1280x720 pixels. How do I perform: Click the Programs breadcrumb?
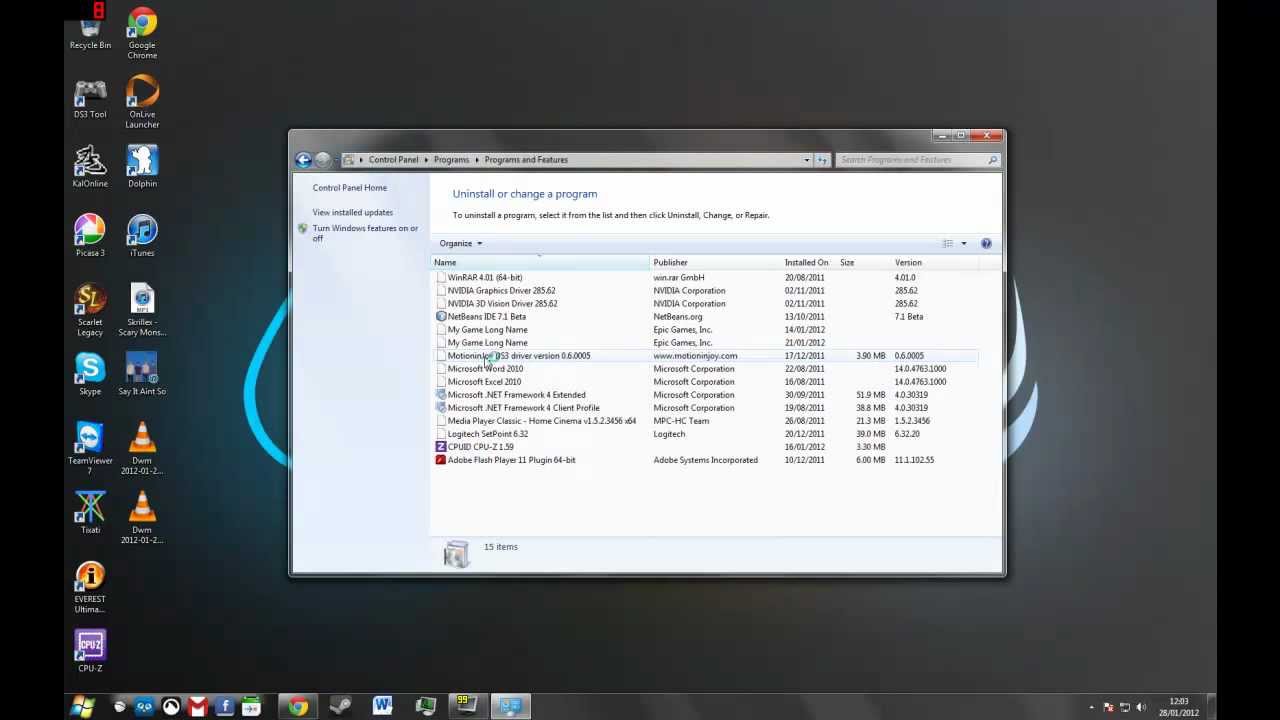click(x=451, y=160)
